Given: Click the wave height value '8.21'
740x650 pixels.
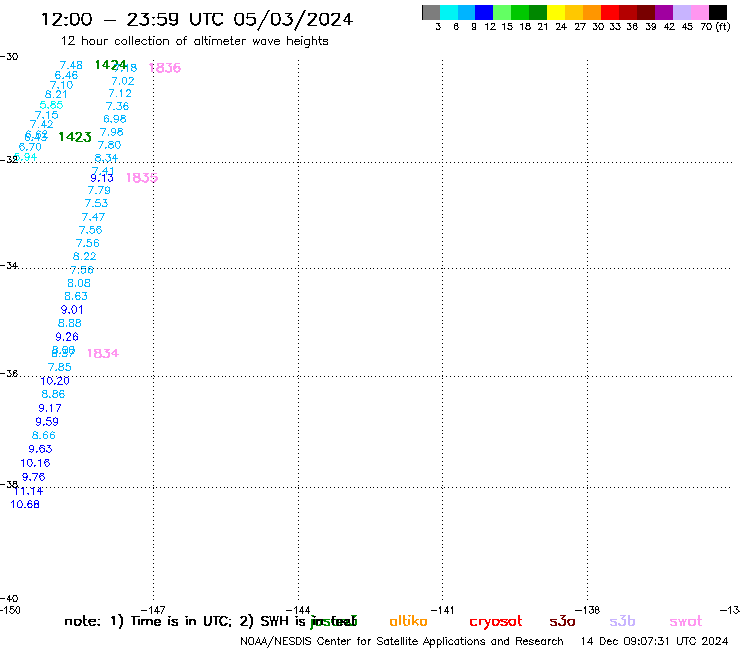Looking at the screenshot, I should pos(56,94).
